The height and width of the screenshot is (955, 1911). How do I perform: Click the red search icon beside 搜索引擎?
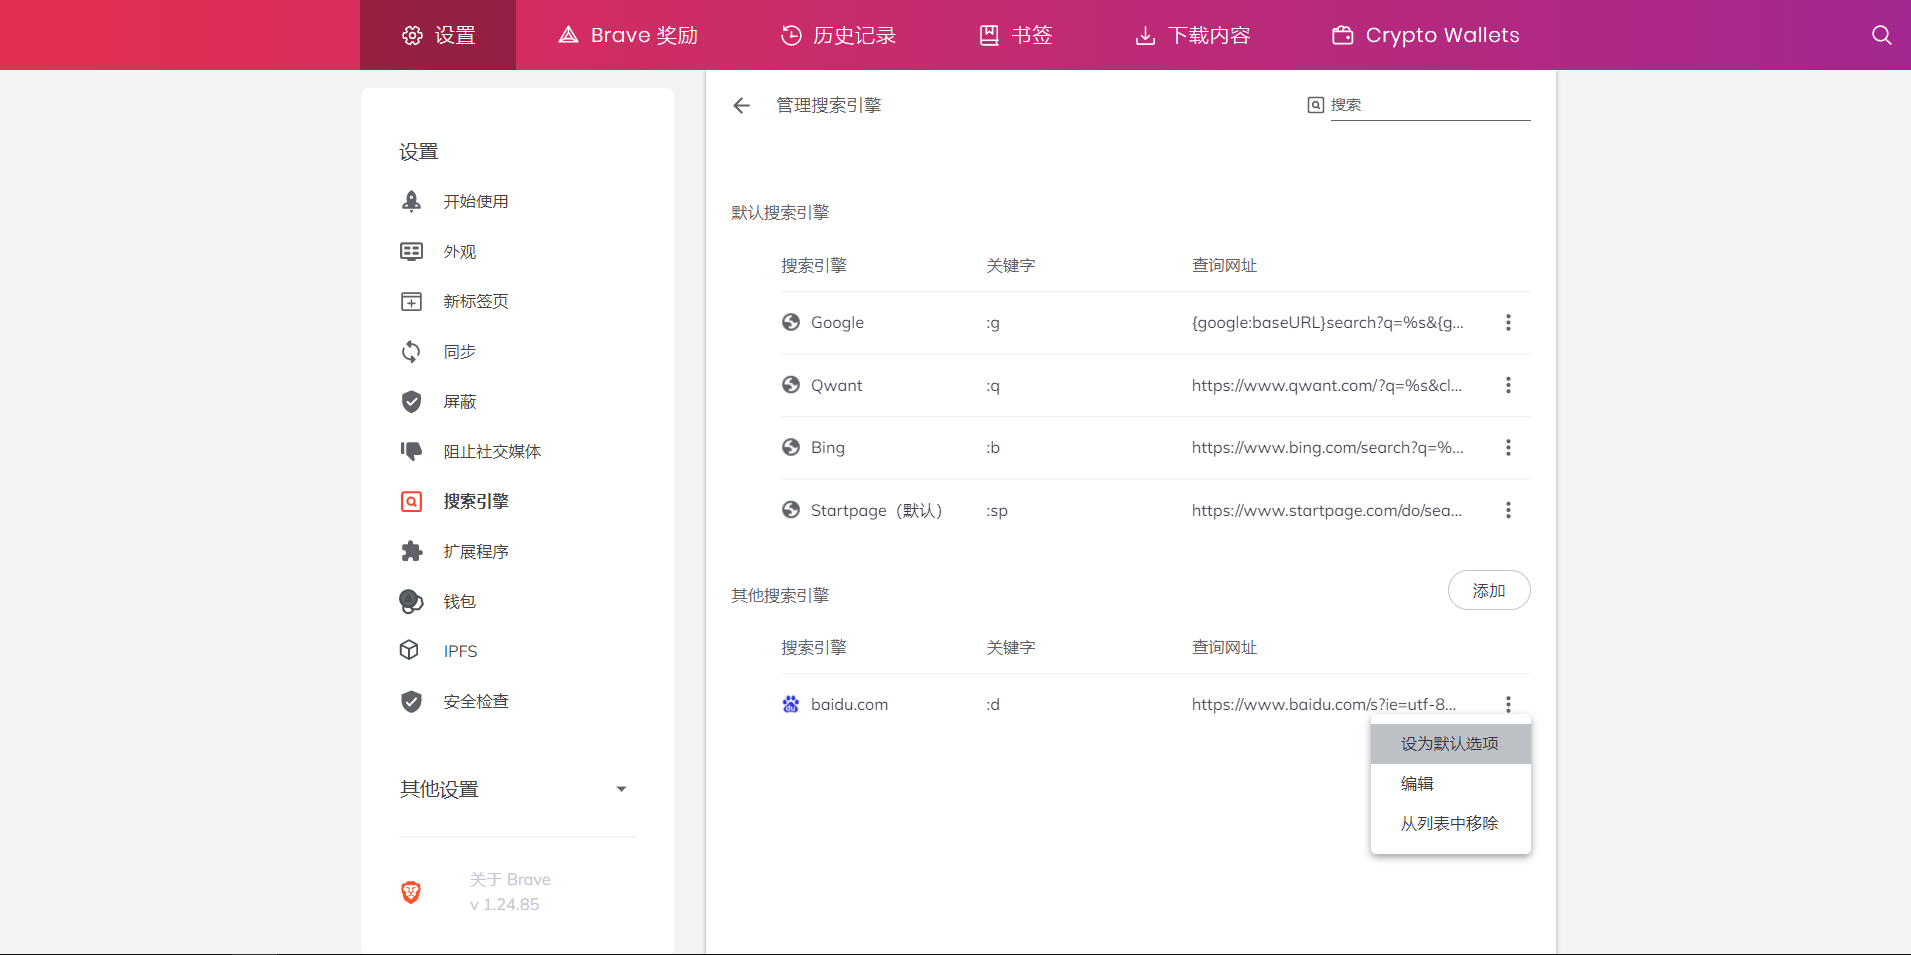click(x=411, y=501)
